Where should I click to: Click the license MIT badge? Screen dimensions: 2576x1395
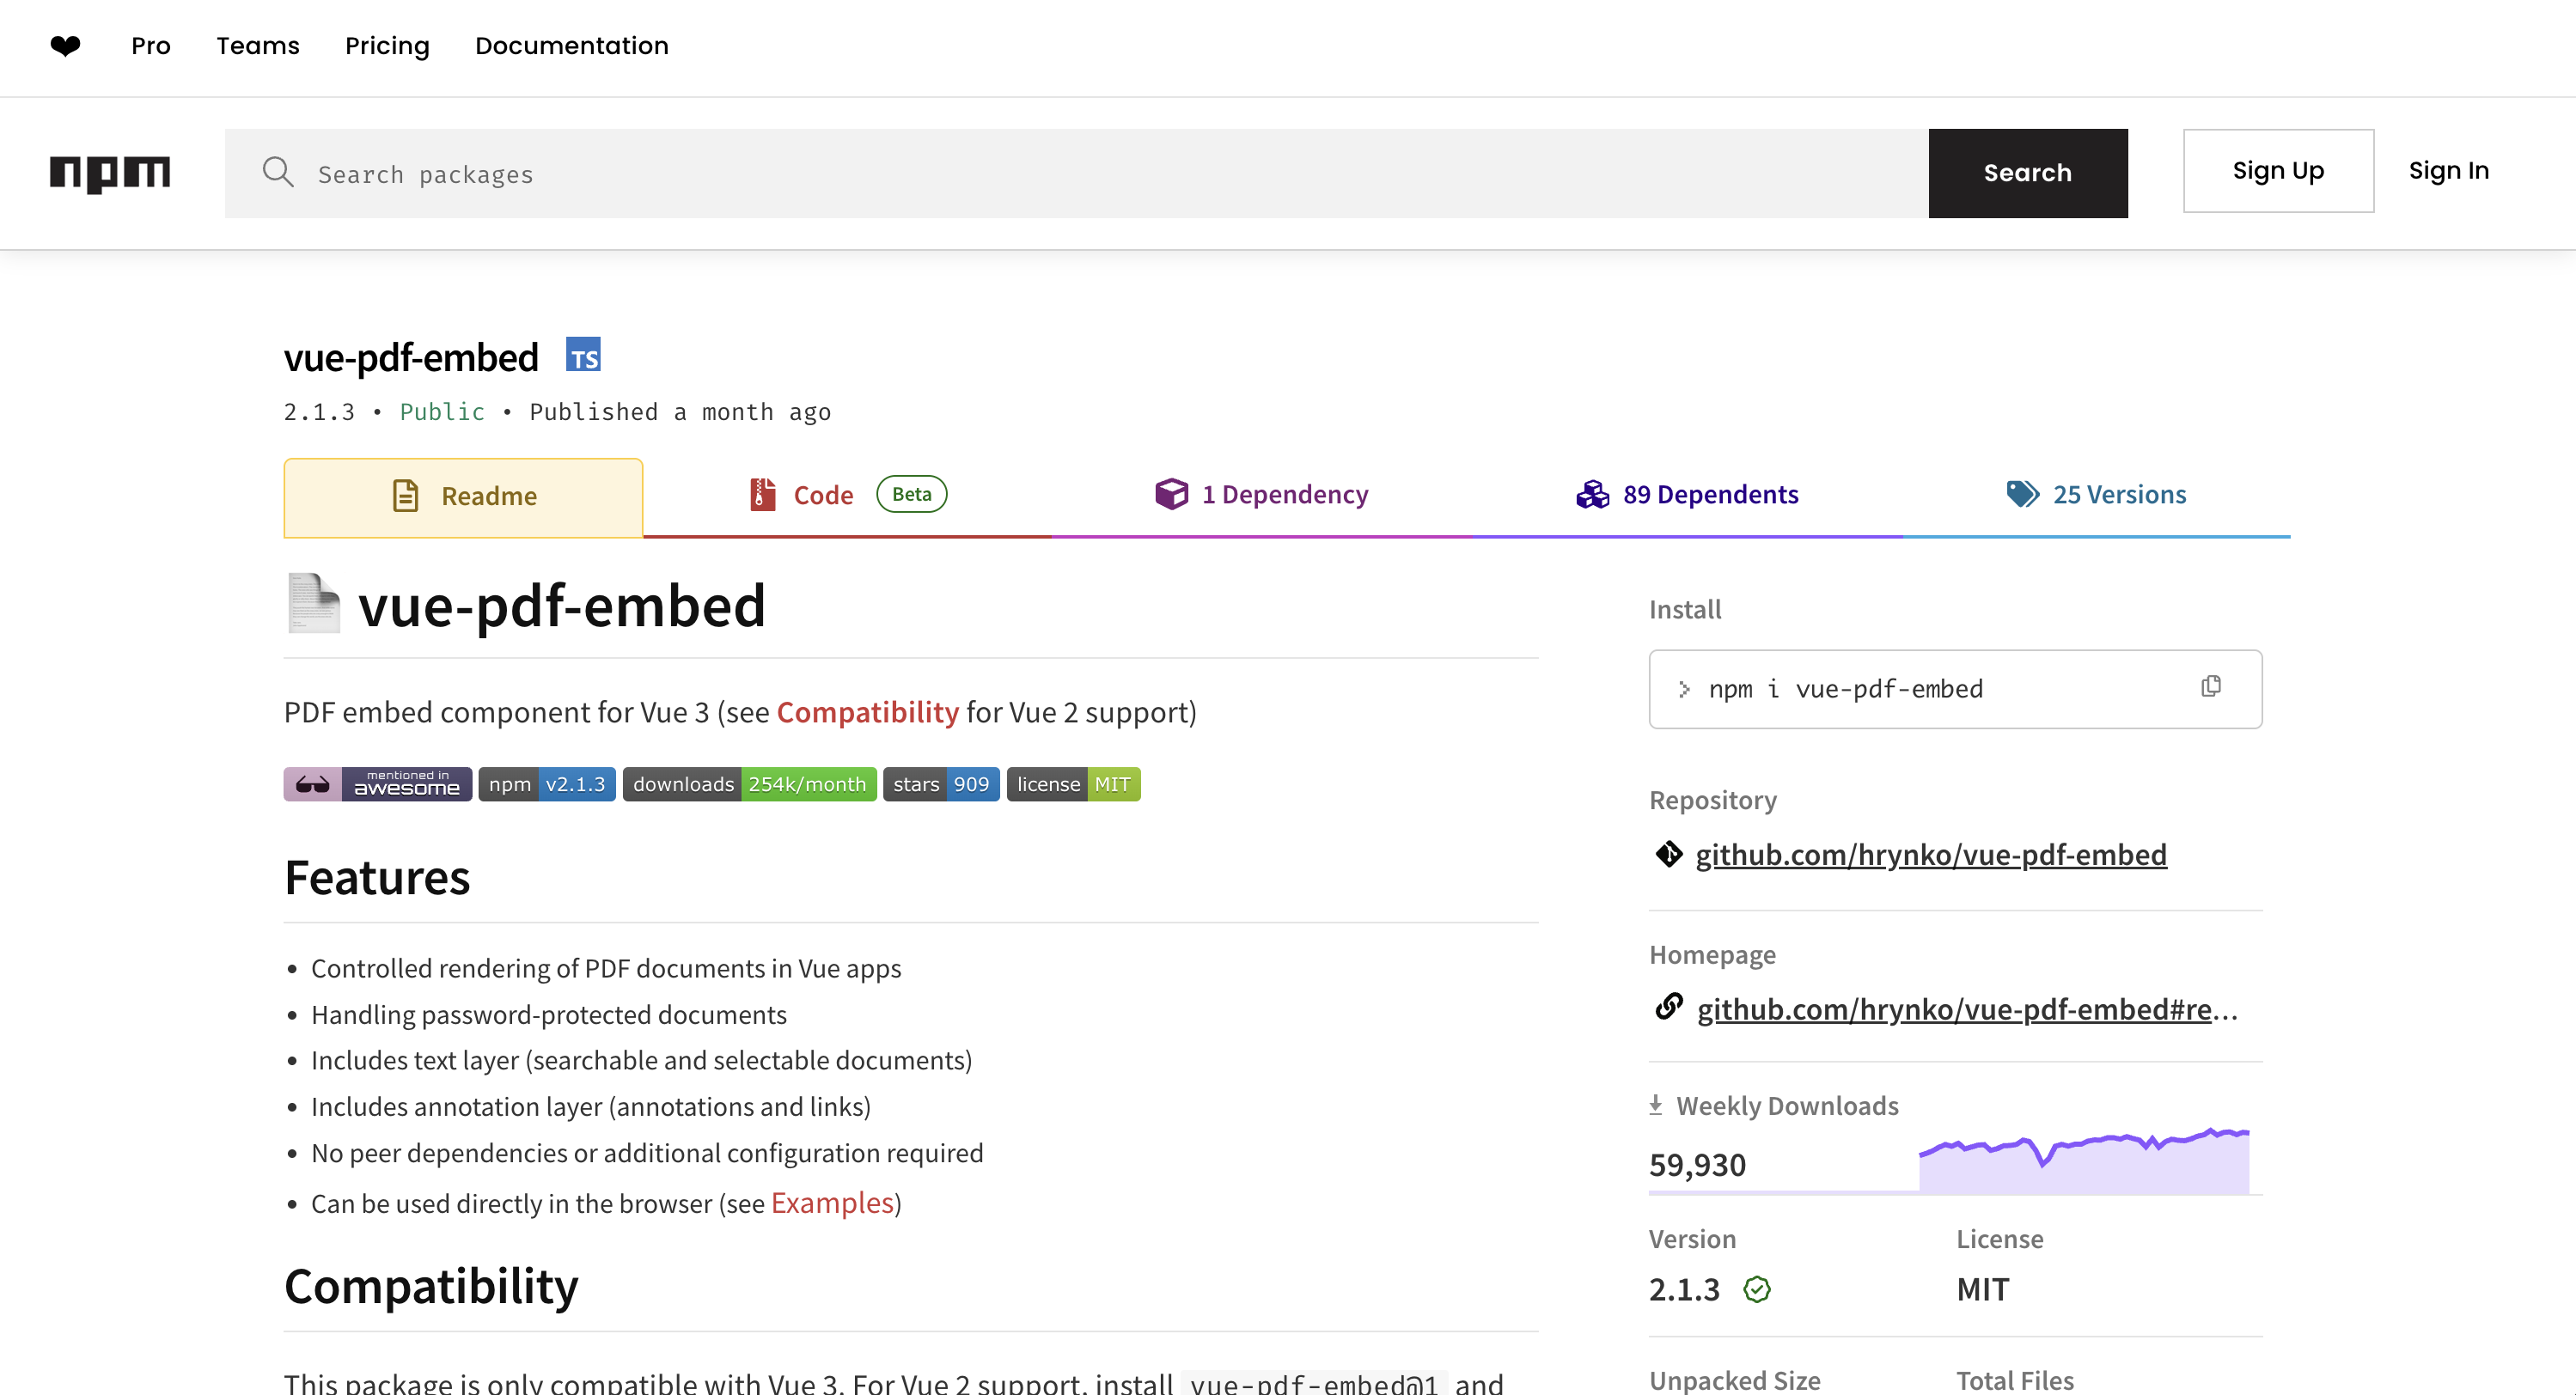pyautogui.click(x=1074, y=784)
